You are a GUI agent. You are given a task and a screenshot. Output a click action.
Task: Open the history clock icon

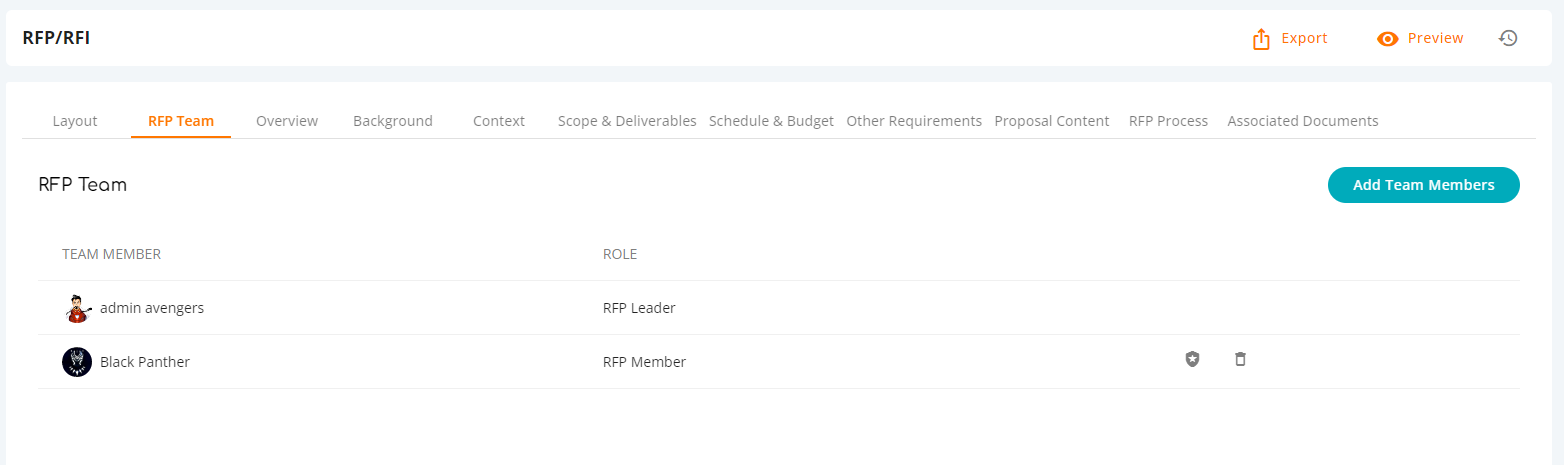click(1508, 38)
